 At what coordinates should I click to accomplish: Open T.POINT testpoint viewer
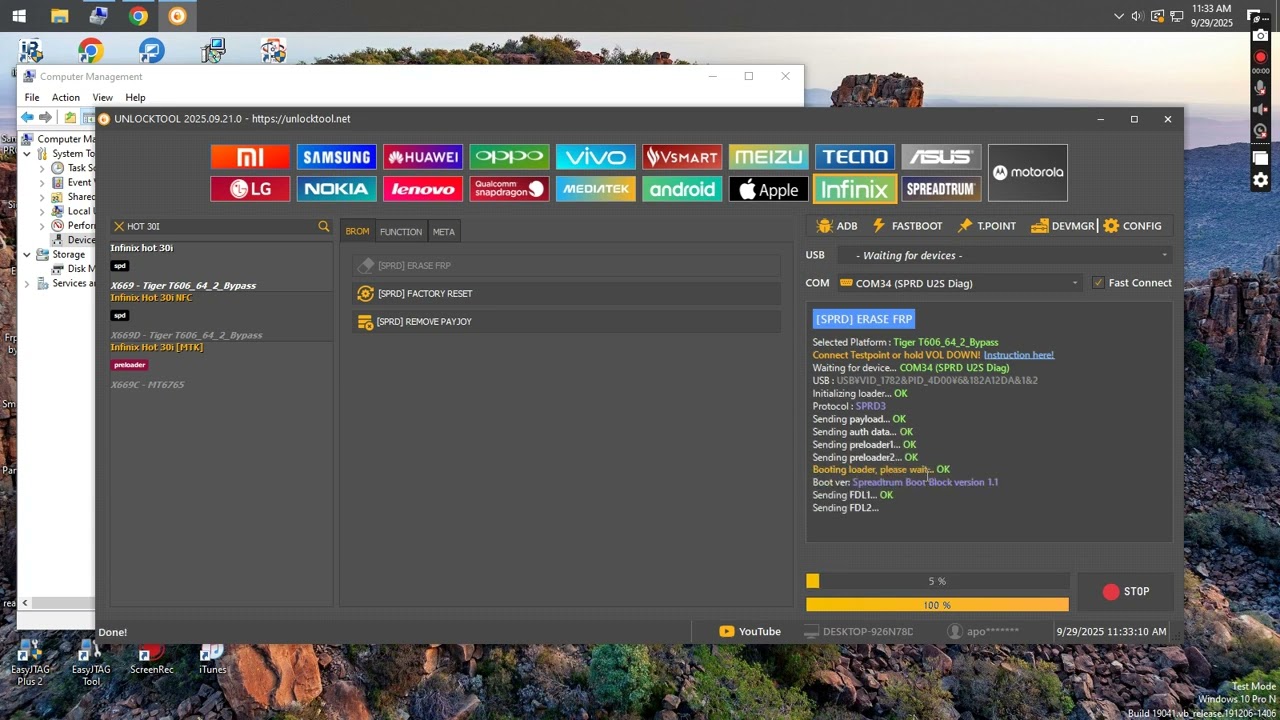click(986, 226)
